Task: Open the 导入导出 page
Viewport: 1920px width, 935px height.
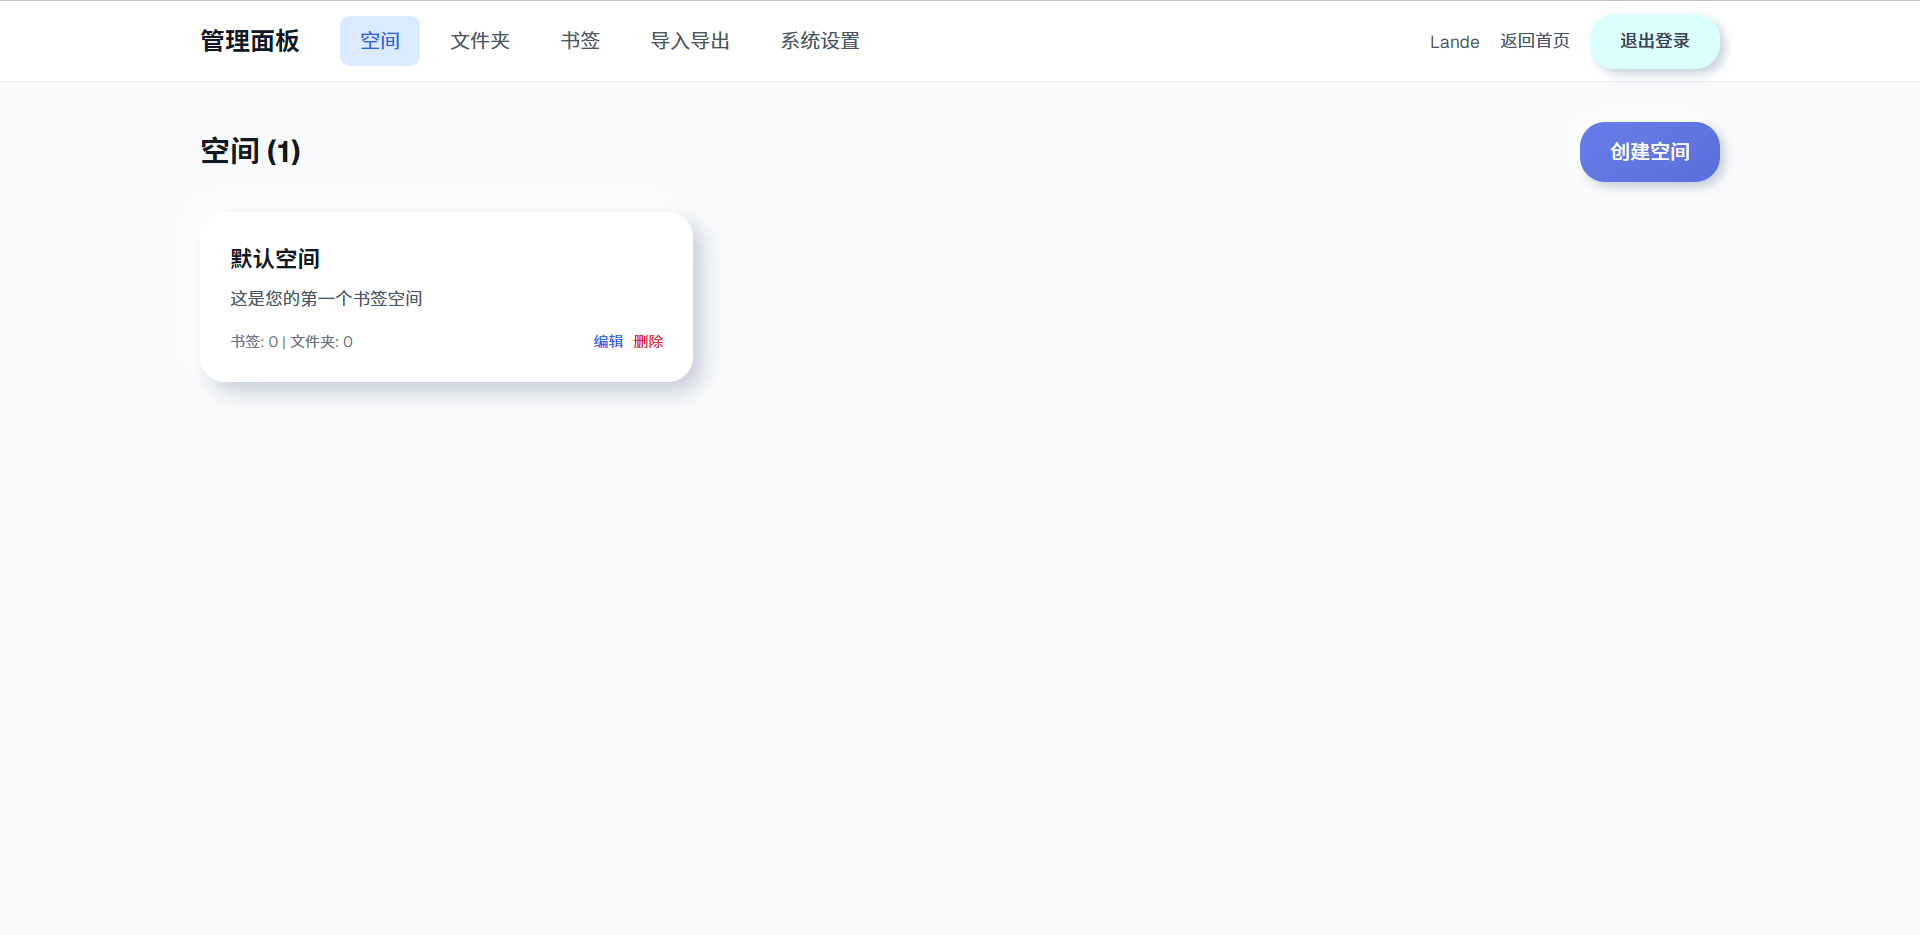Action: point(690,41)
